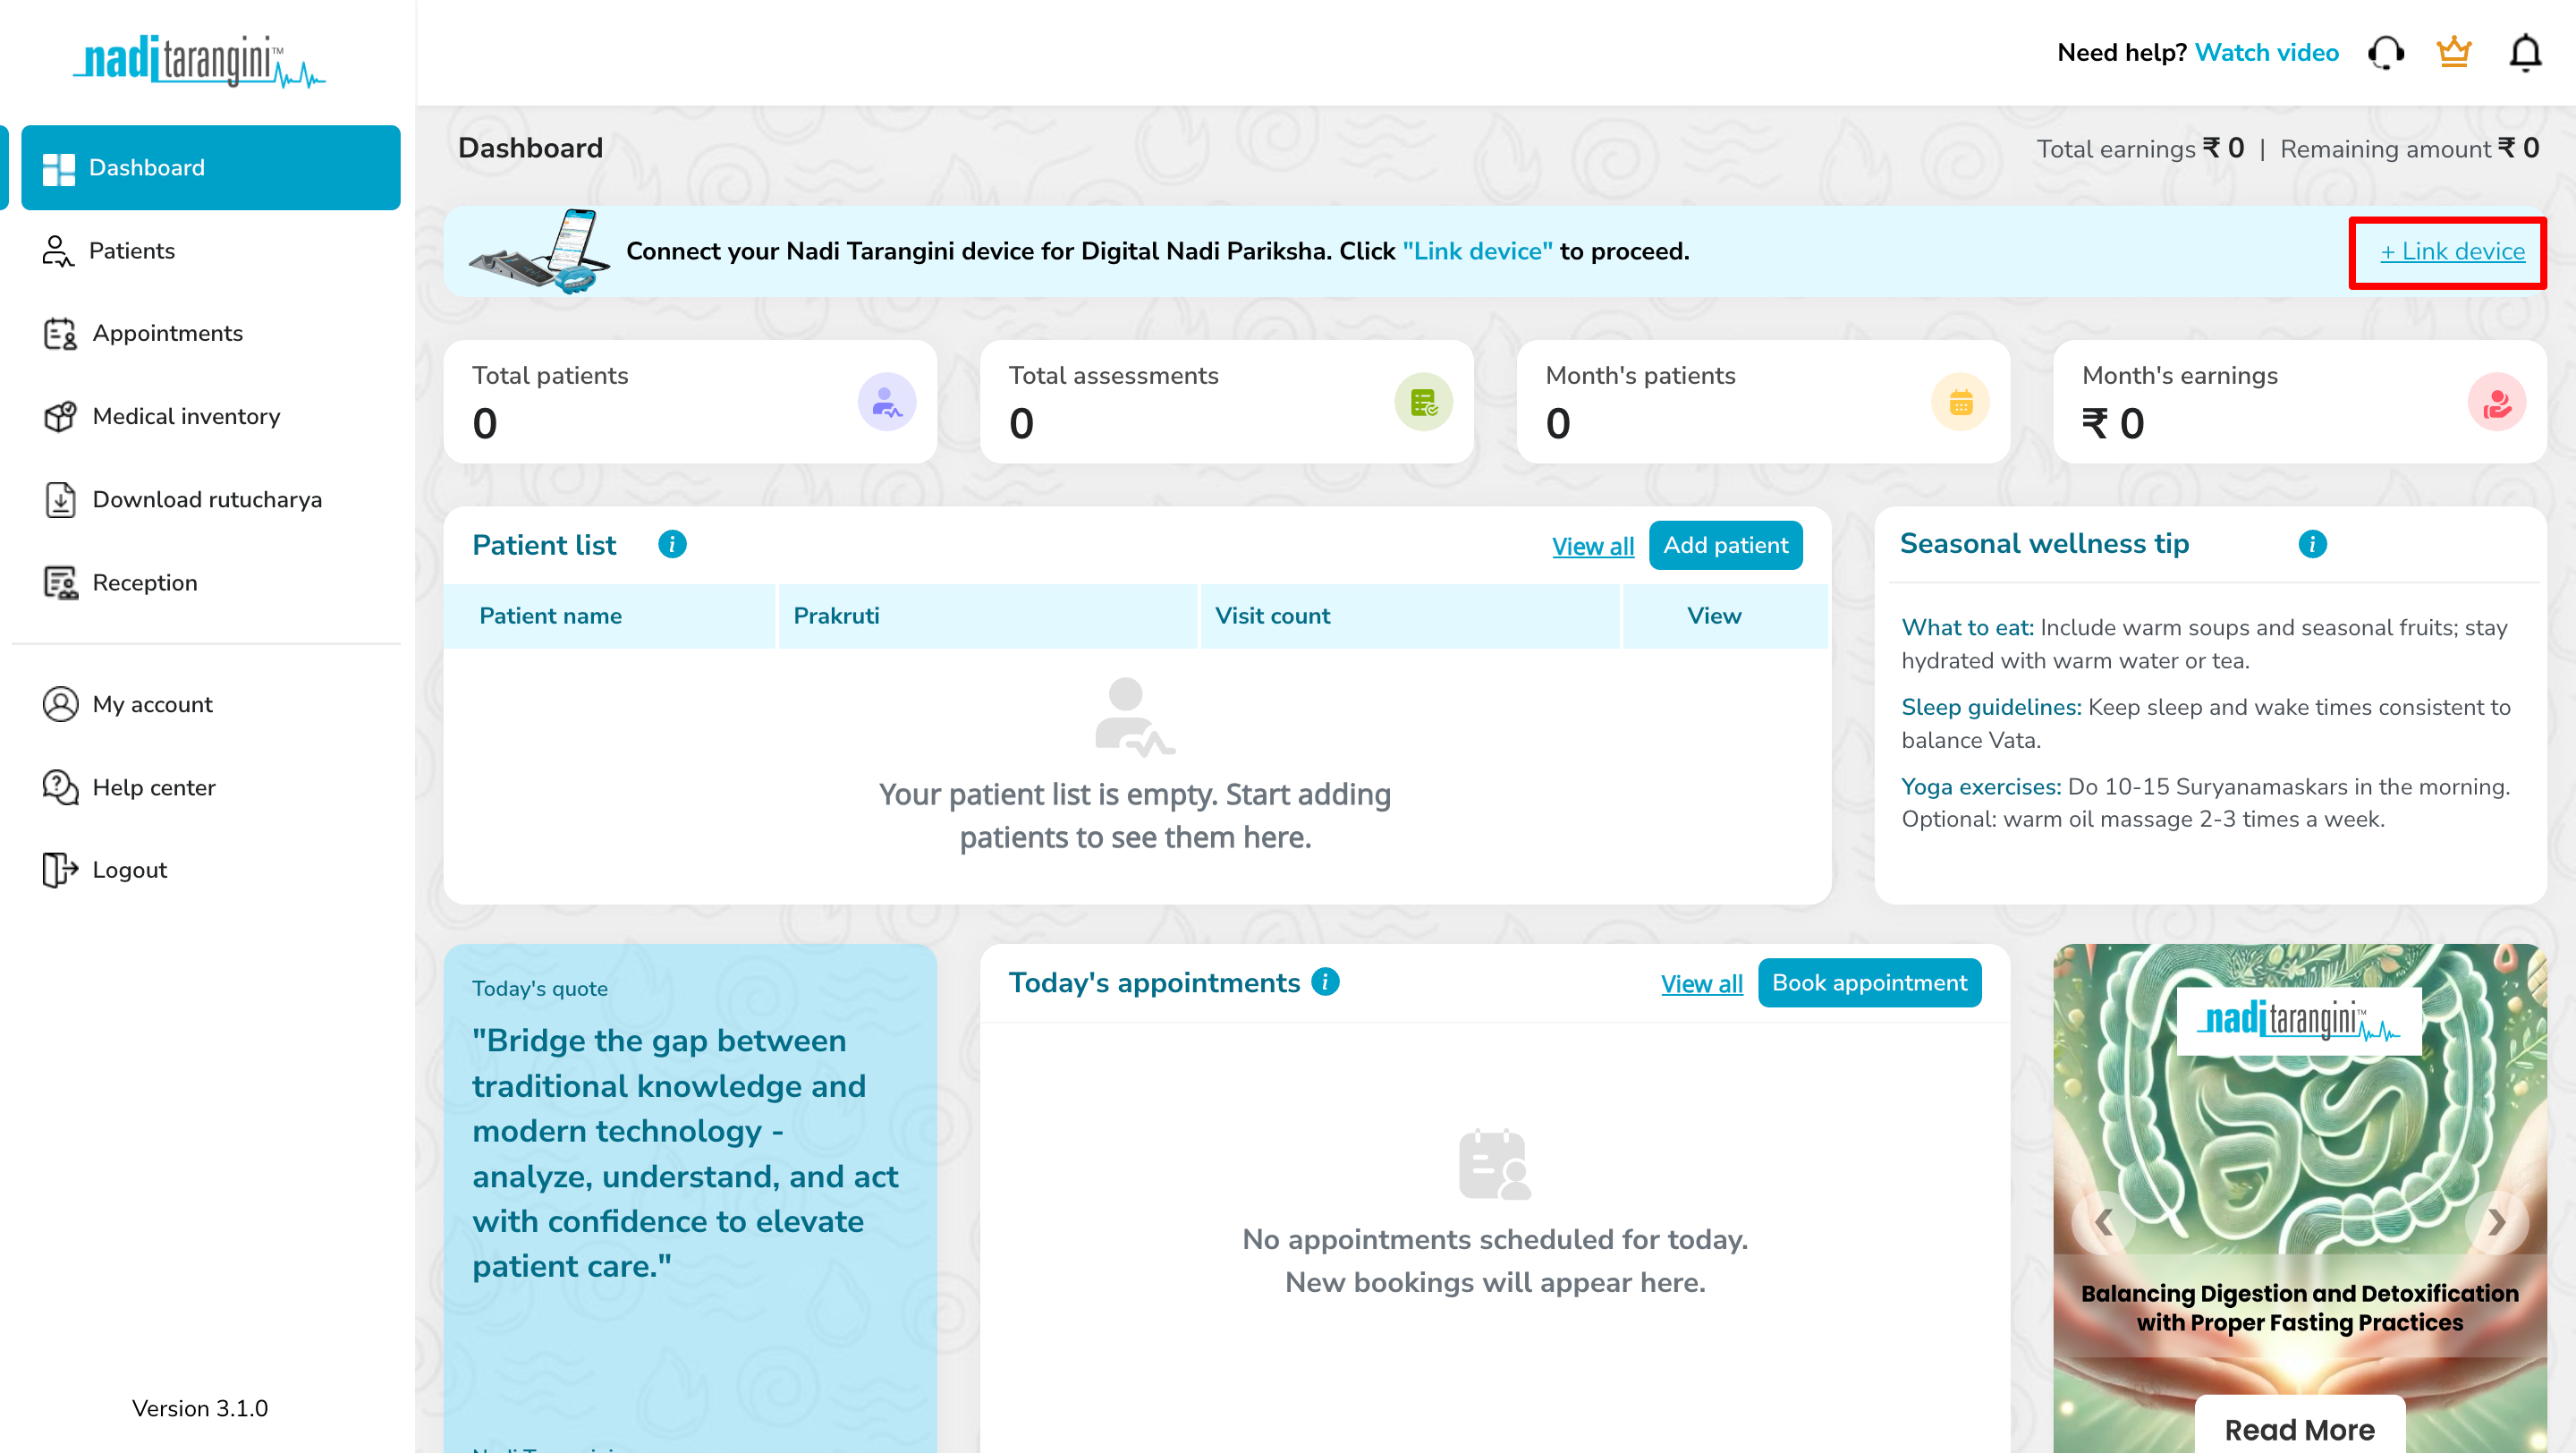Click the Watch video link

pos(2266,52)
